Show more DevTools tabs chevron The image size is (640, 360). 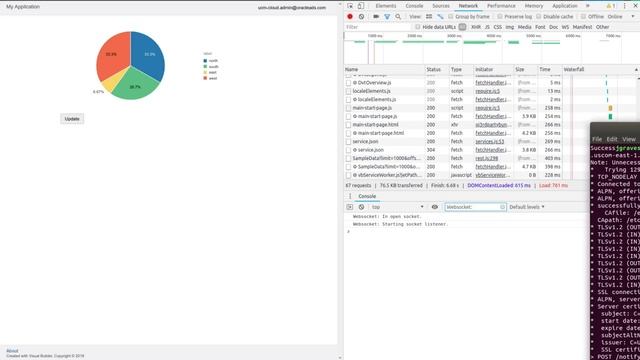click(588, 6)
